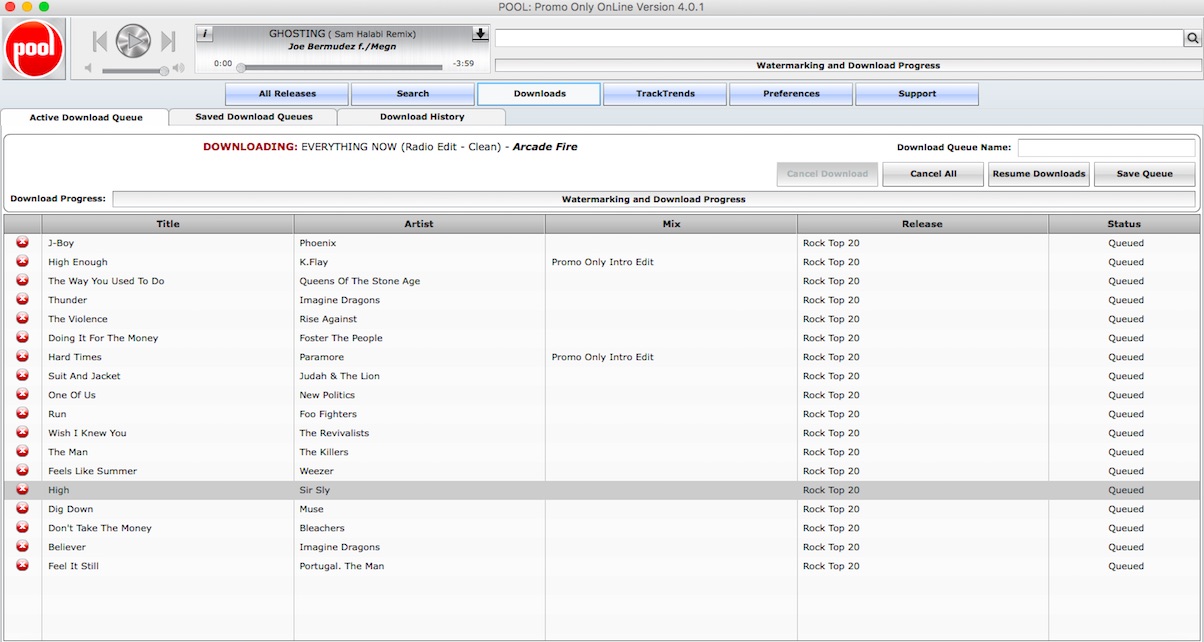Switch to Download History tab
Image resolution: width=1204 pixels, height=642 pixels.
click(422, 117)
